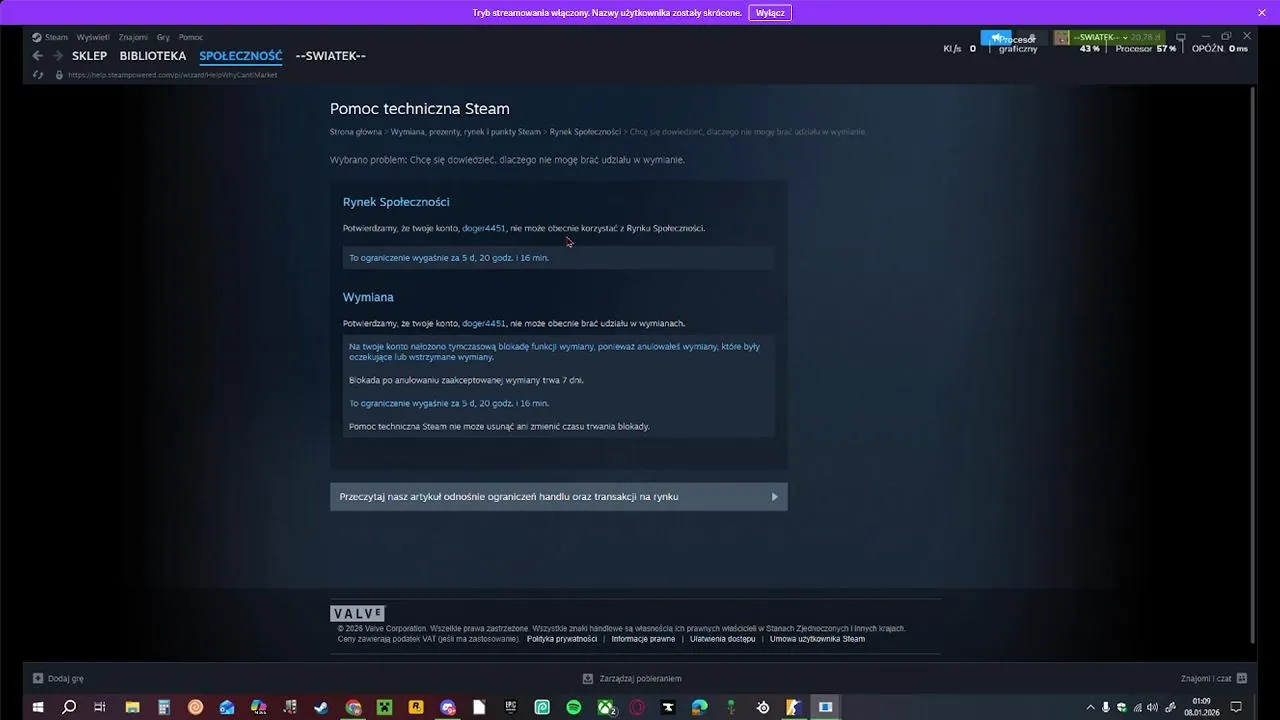Viewport: 1280px width, 720px height.
Task: Click the Wyłącz streaming mode button
Action: tap(770, 13)
